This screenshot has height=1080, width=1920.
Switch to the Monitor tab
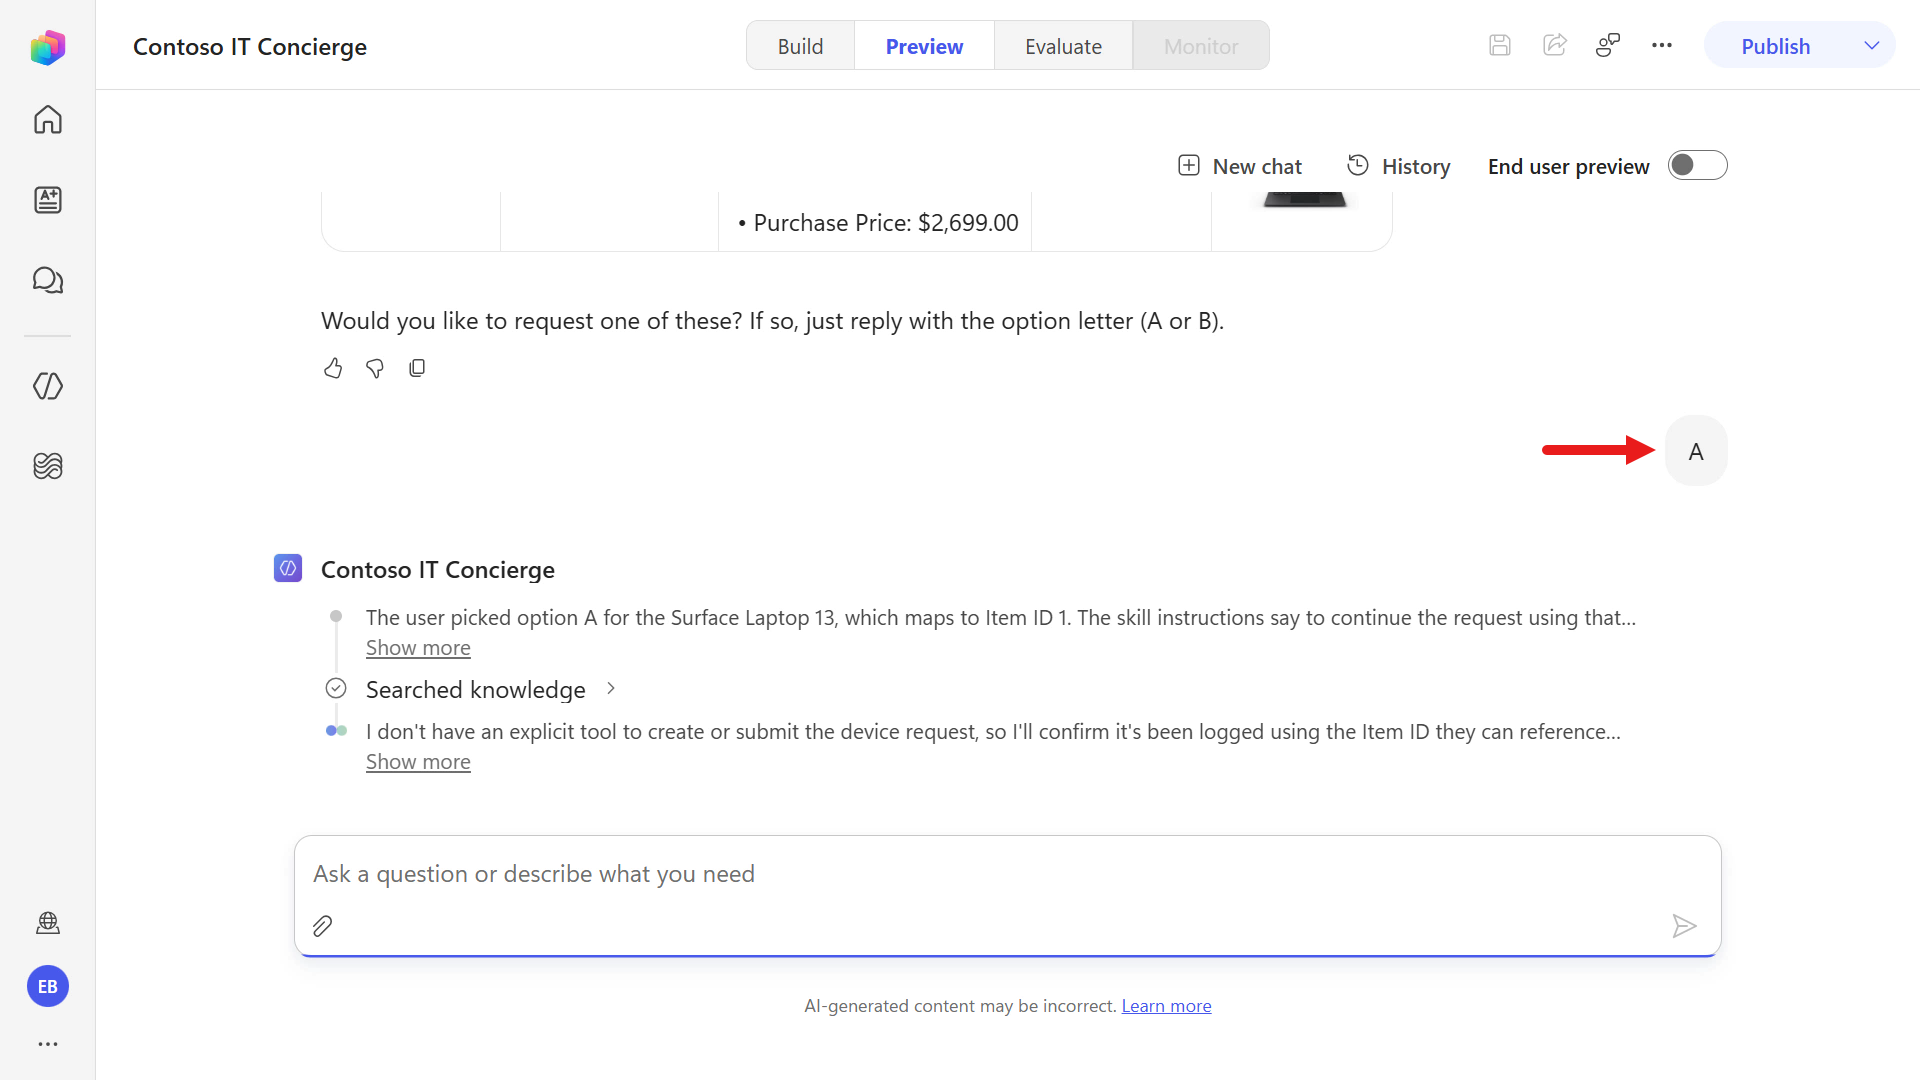point(1201,46)
